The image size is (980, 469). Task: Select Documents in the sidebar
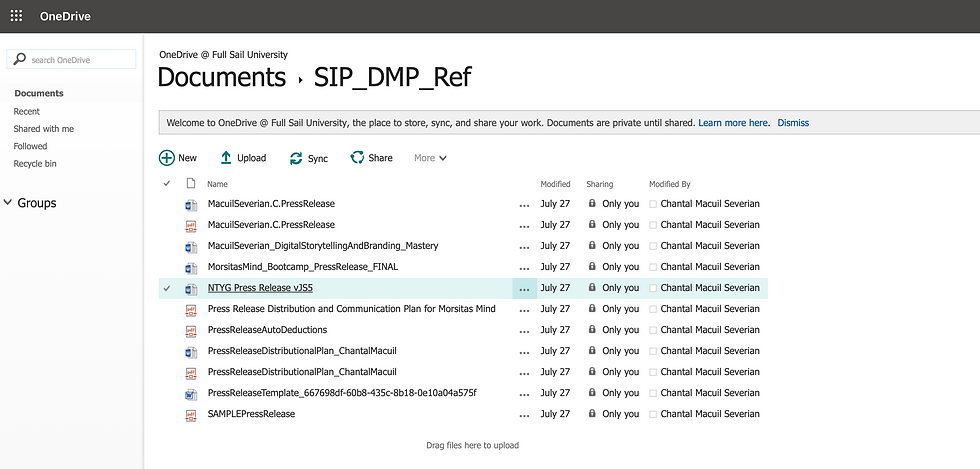click(x=39, y=93)
